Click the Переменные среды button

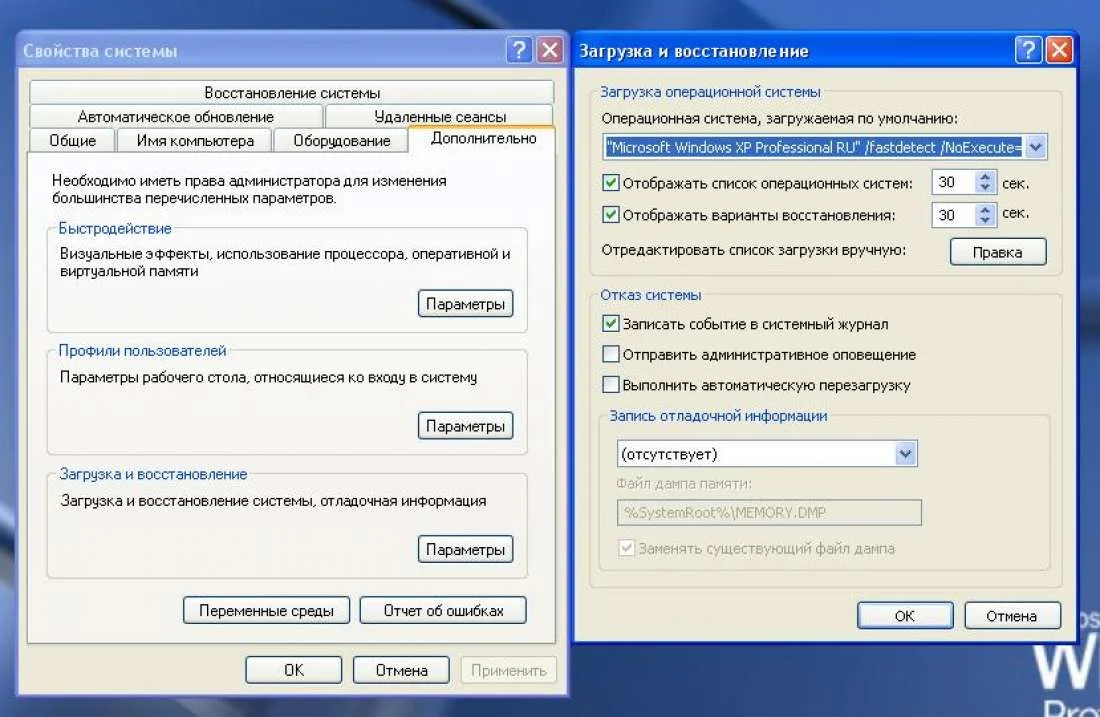pos(267,610)
